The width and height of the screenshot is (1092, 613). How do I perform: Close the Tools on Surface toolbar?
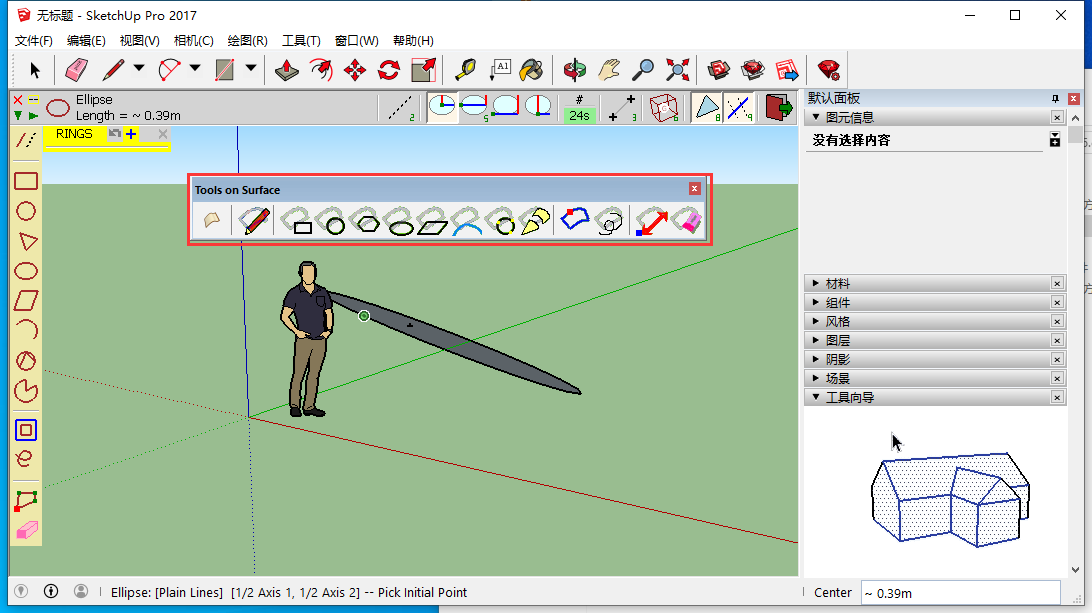[x=695, y=189]
